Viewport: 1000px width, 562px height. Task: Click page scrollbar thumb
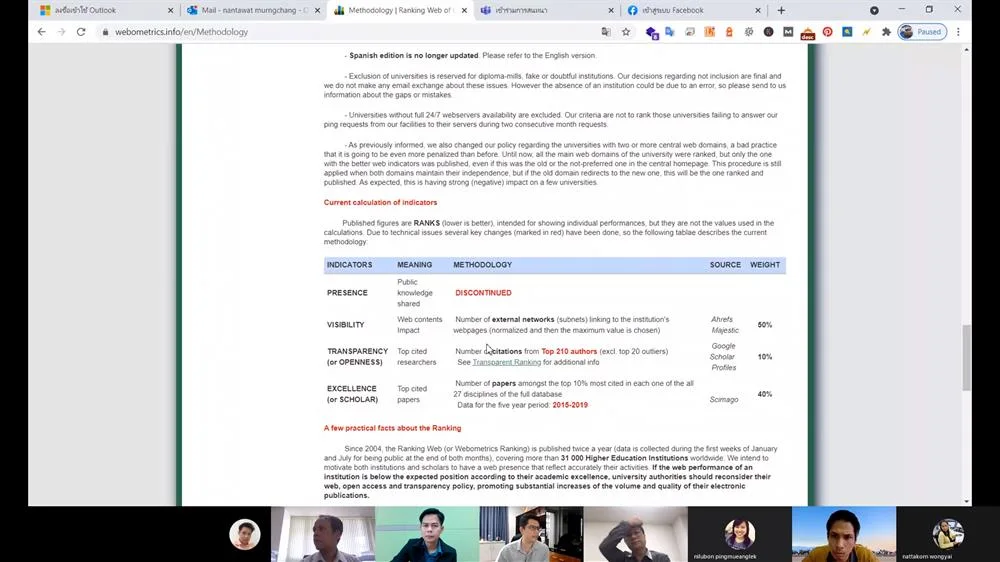click(x=967, y=357)
